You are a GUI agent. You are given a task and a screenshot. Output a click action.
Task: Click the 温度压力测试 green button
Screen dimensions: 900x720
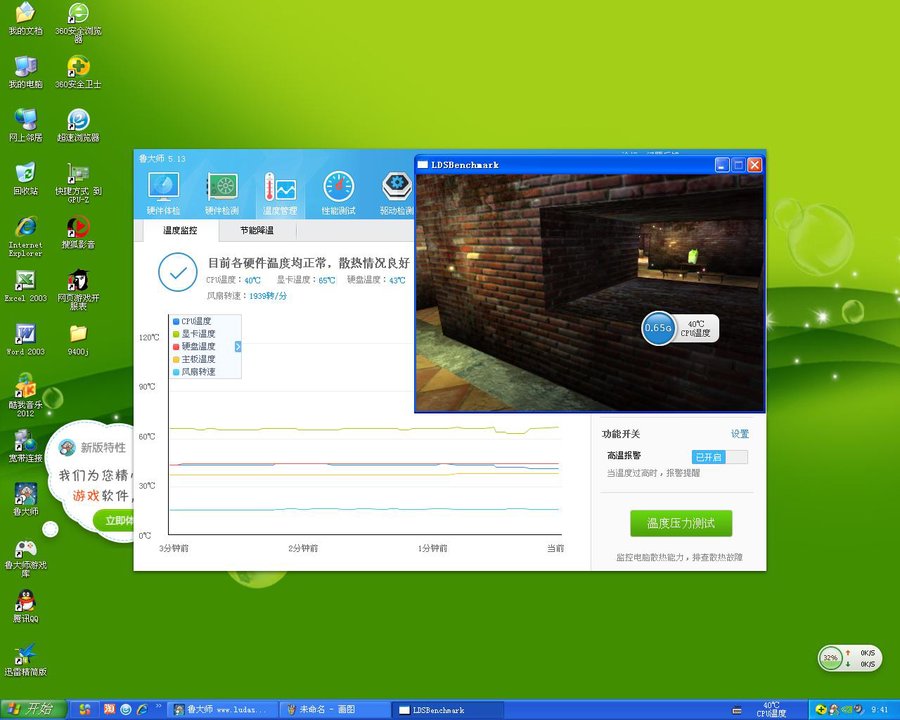tap(681, 523)
